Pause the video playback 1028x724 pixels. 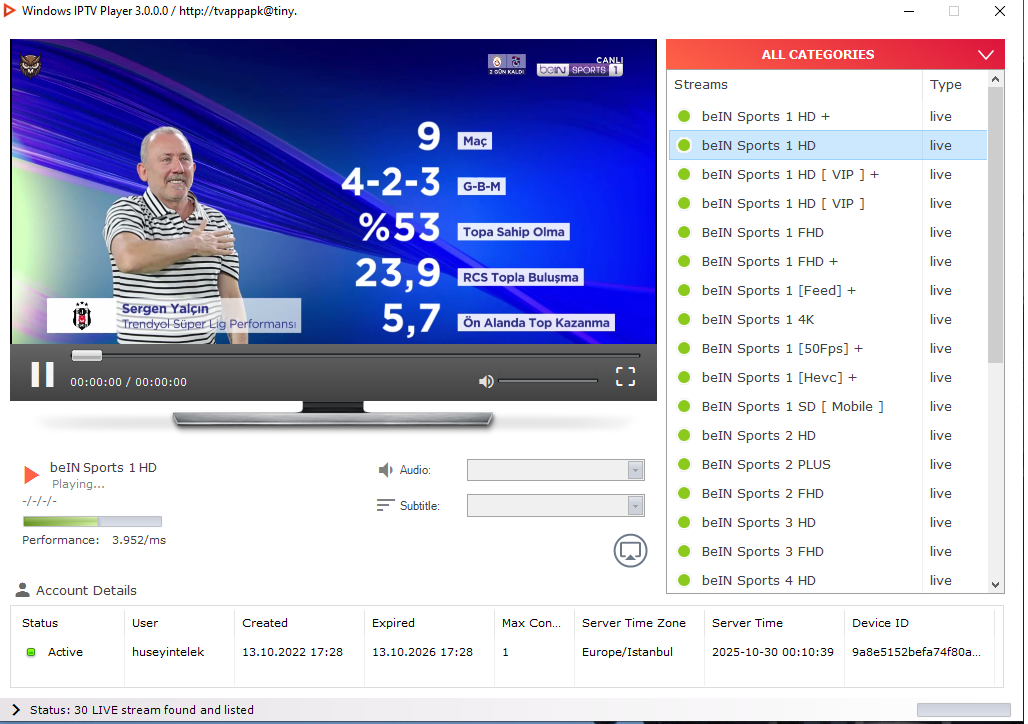pos(42,374)
